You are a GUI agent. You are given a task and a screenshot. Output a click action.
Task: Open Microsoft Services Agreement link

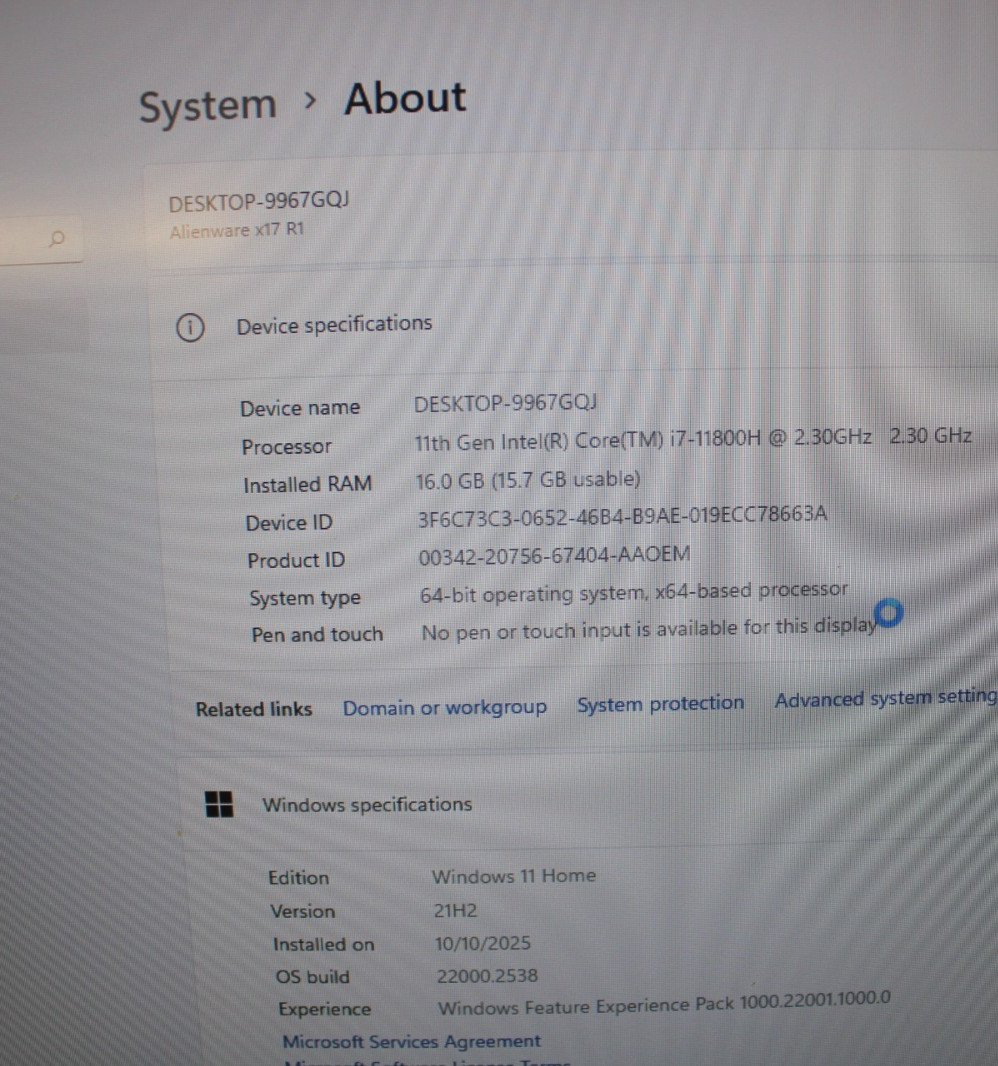[x=411, y=1041]
